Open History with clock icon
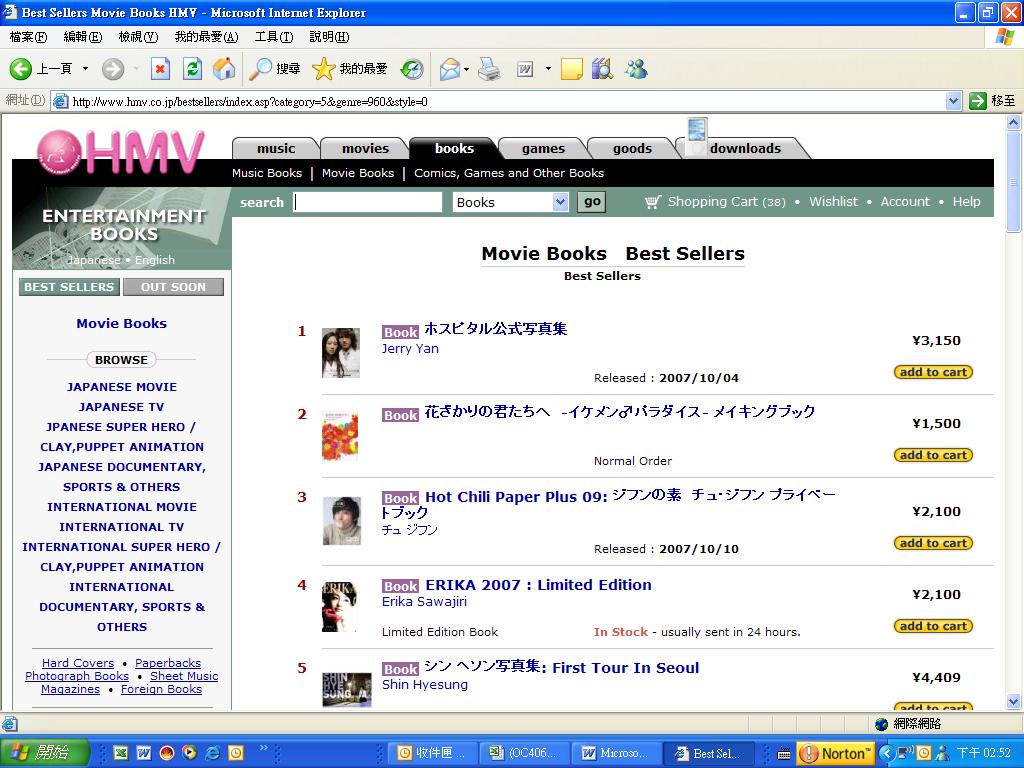This screenshot has height=768, width=1024. pyautogui.click(x=412, y=69)
